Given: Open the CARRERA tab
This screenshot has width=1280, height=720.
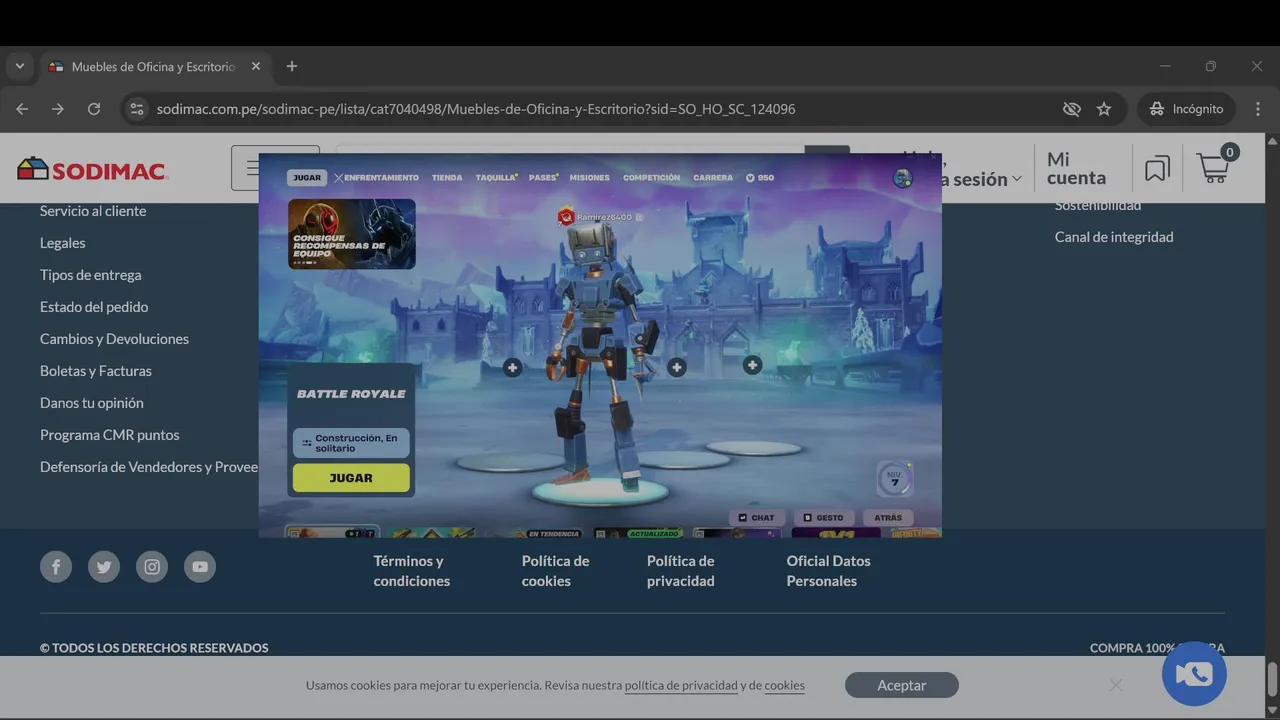Looking at the screenshot, I should click(x=713, y=178).
